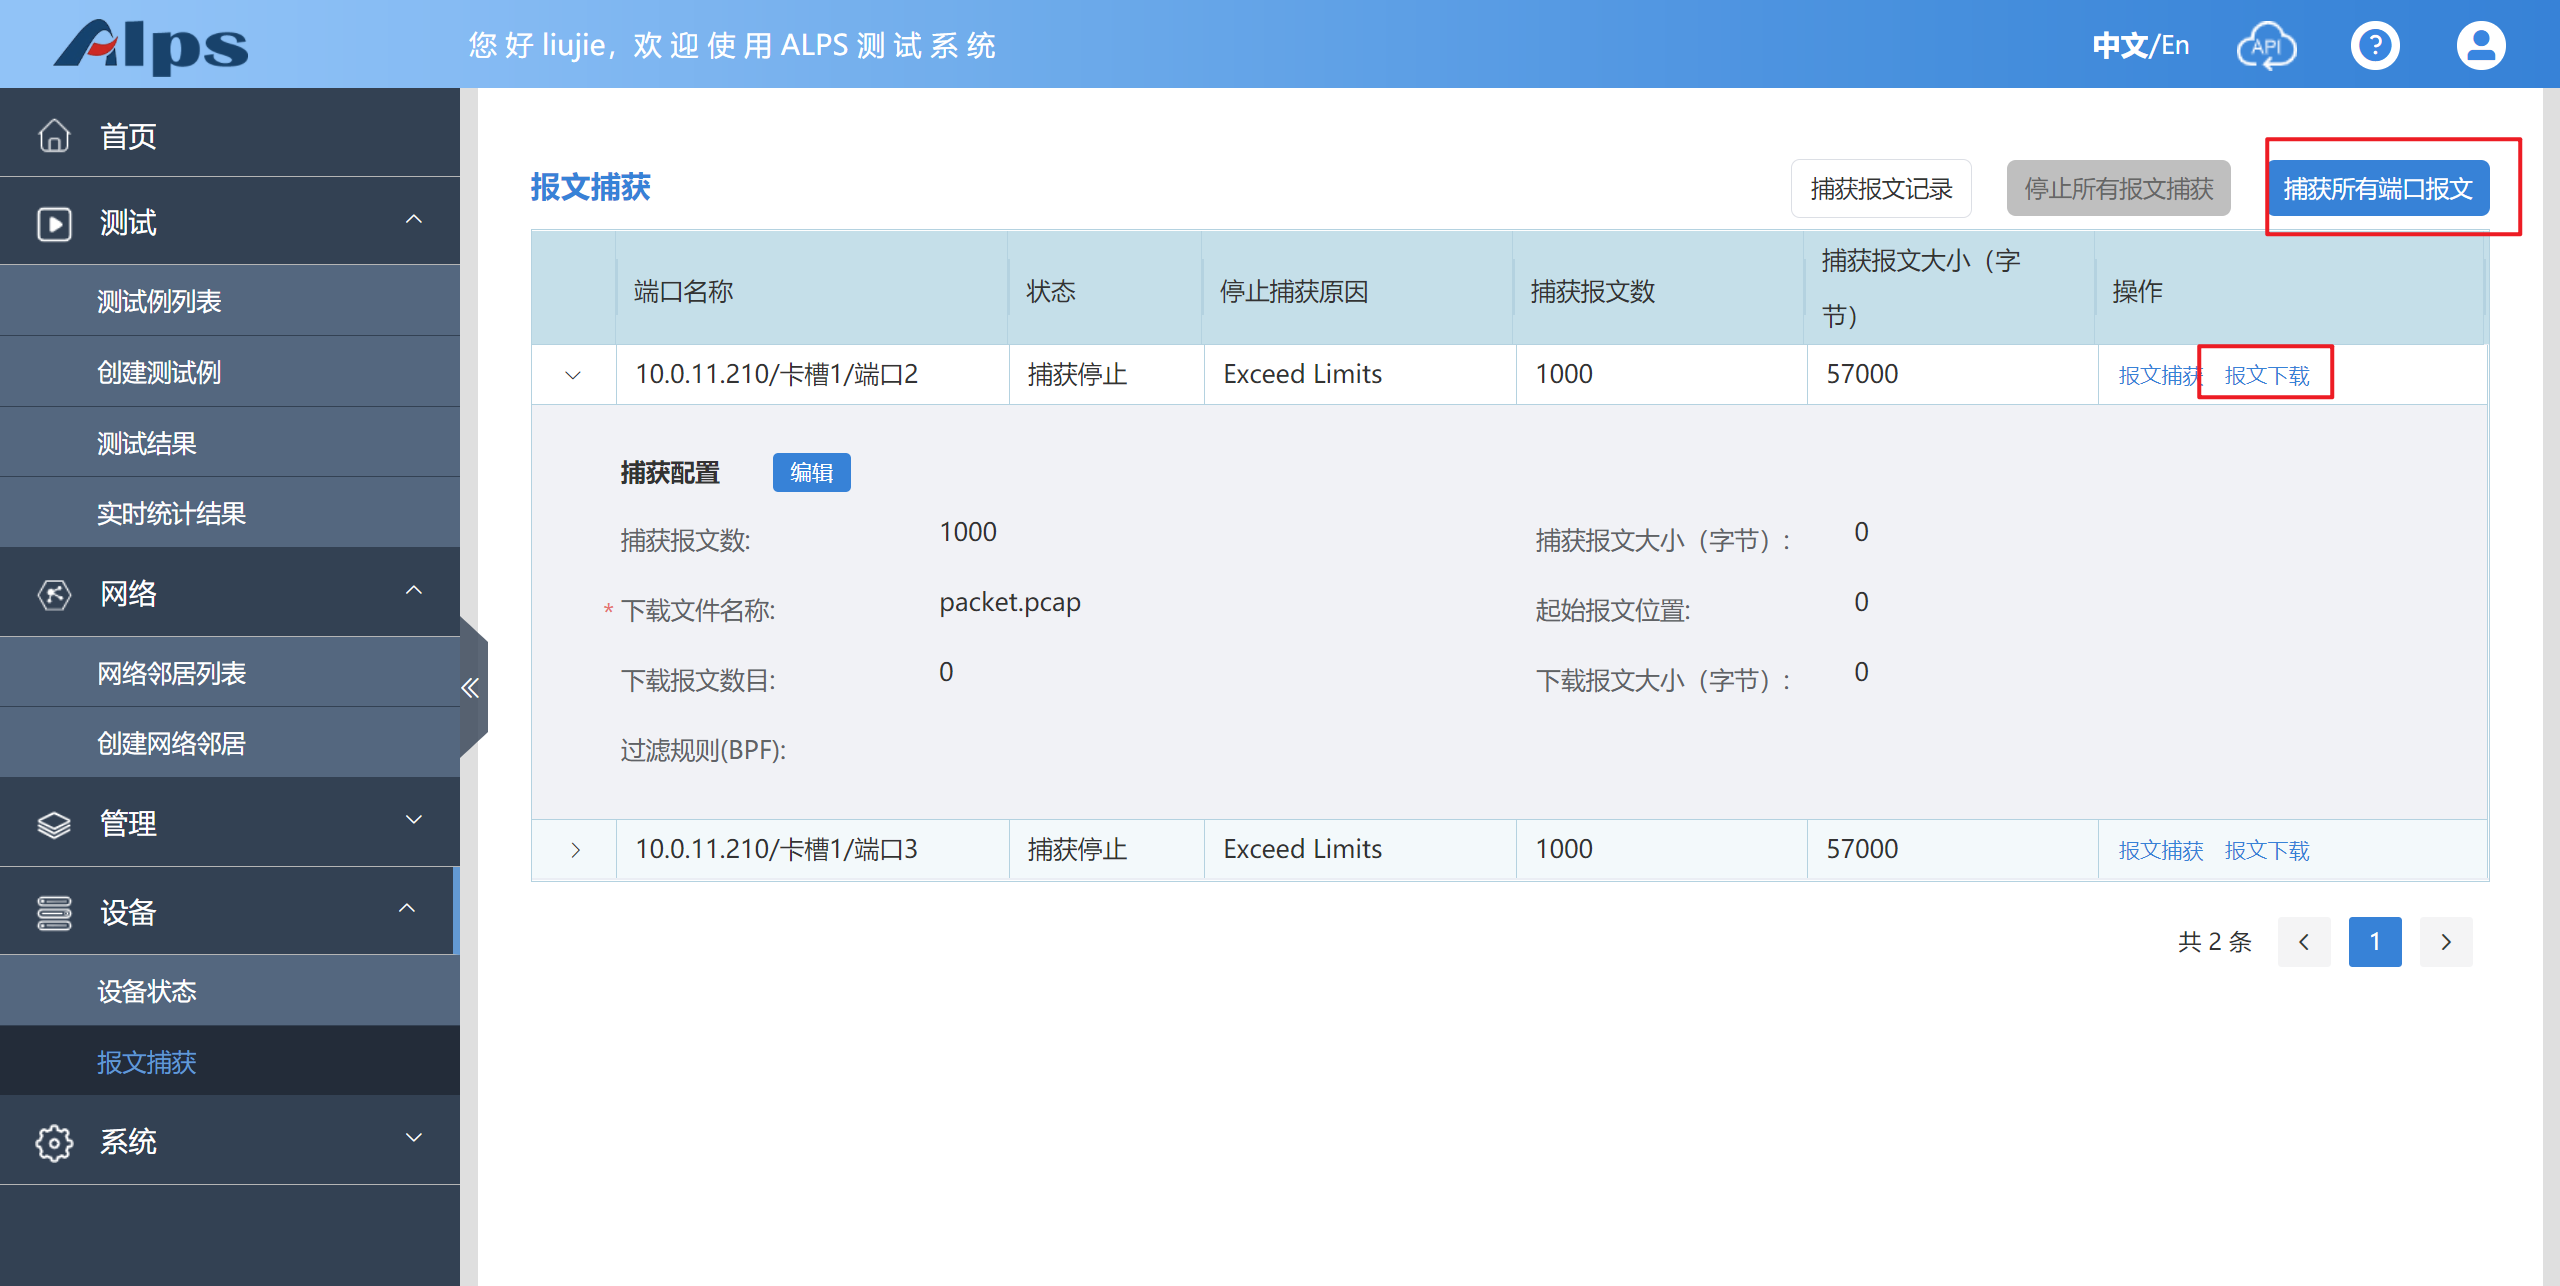Switch language via 中文/En
Viewport: 2560px width, 1286px height.
click(2141, 46)
